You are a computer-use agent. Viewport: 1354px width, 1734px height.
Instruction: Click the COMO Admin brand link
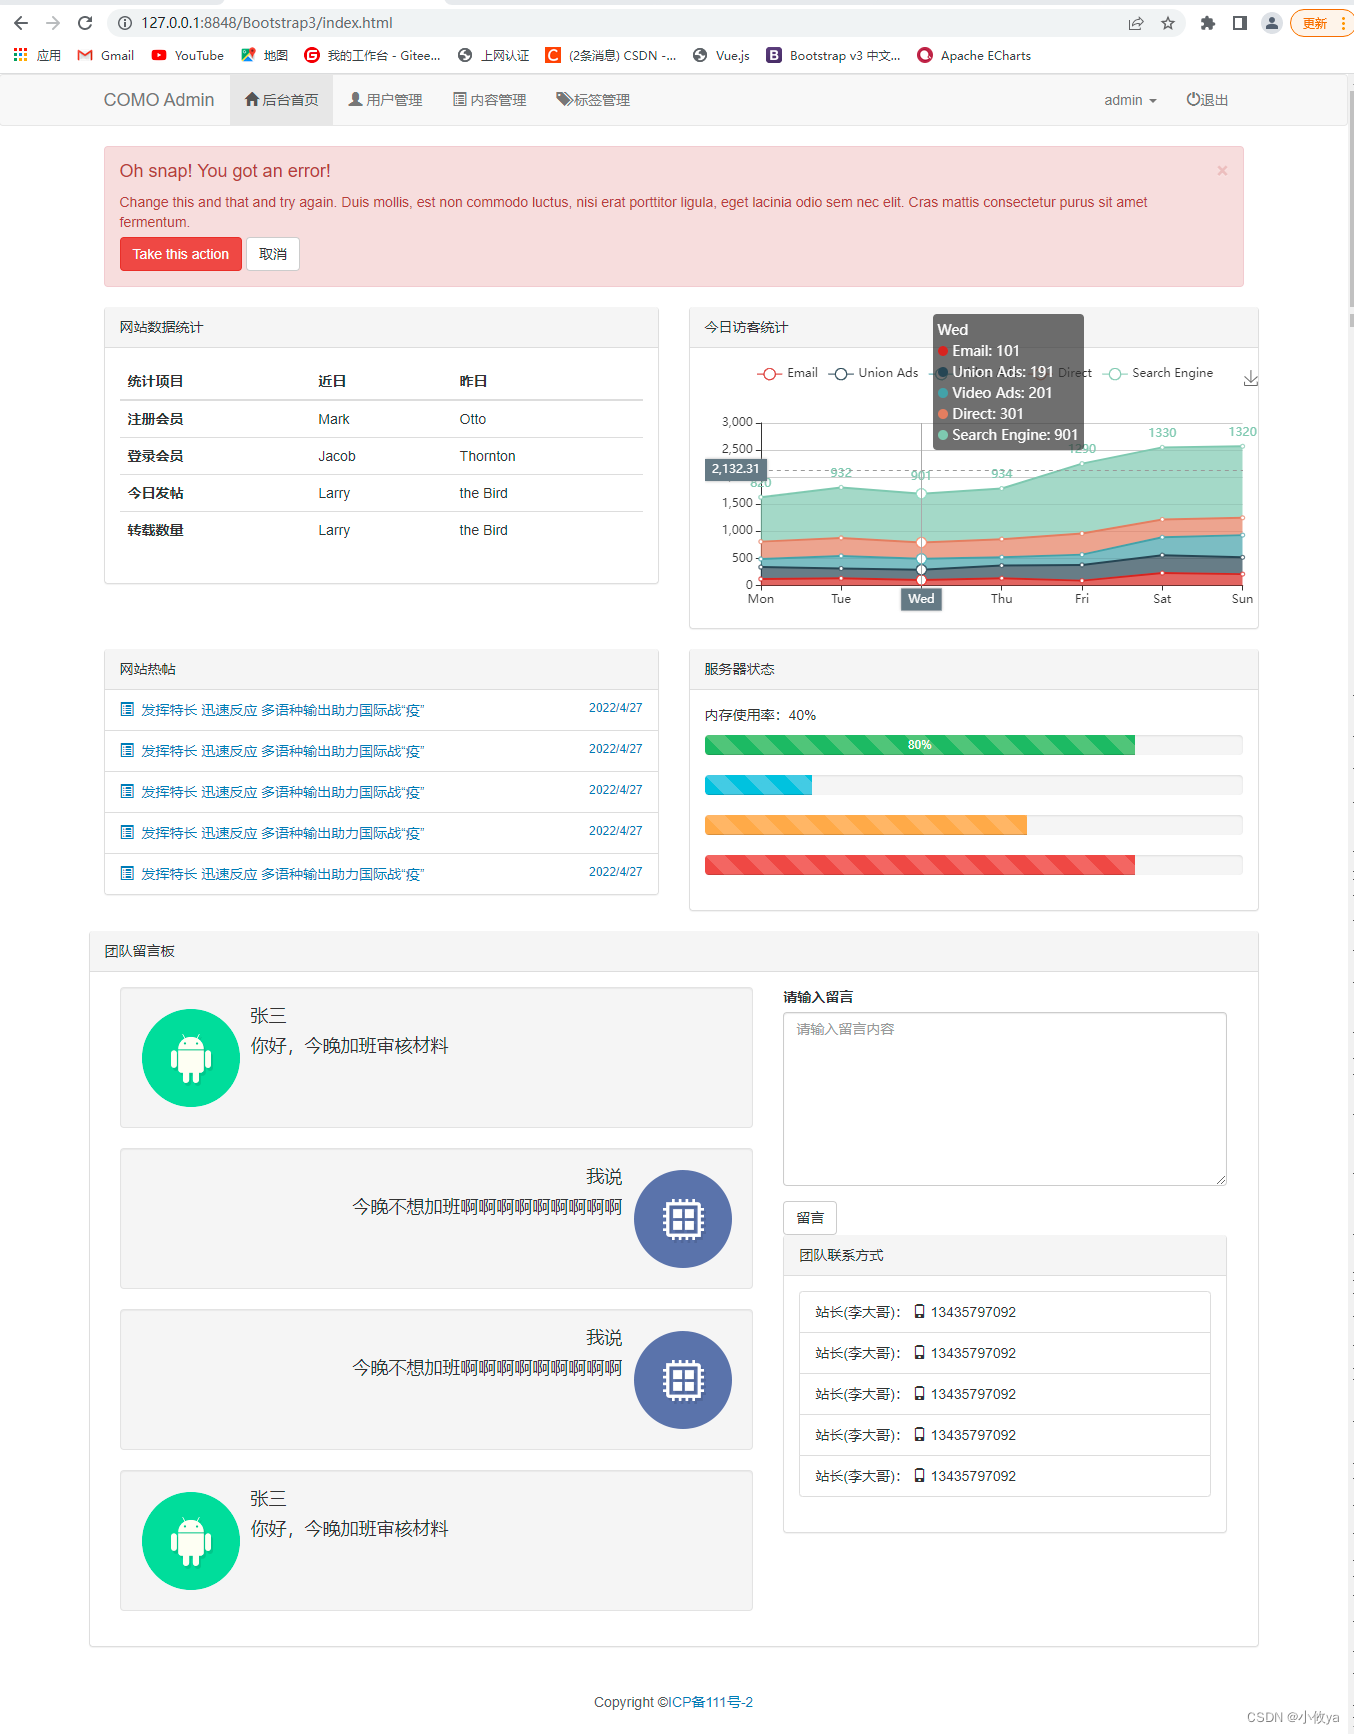pyautogui.click(x=159, y=100)
